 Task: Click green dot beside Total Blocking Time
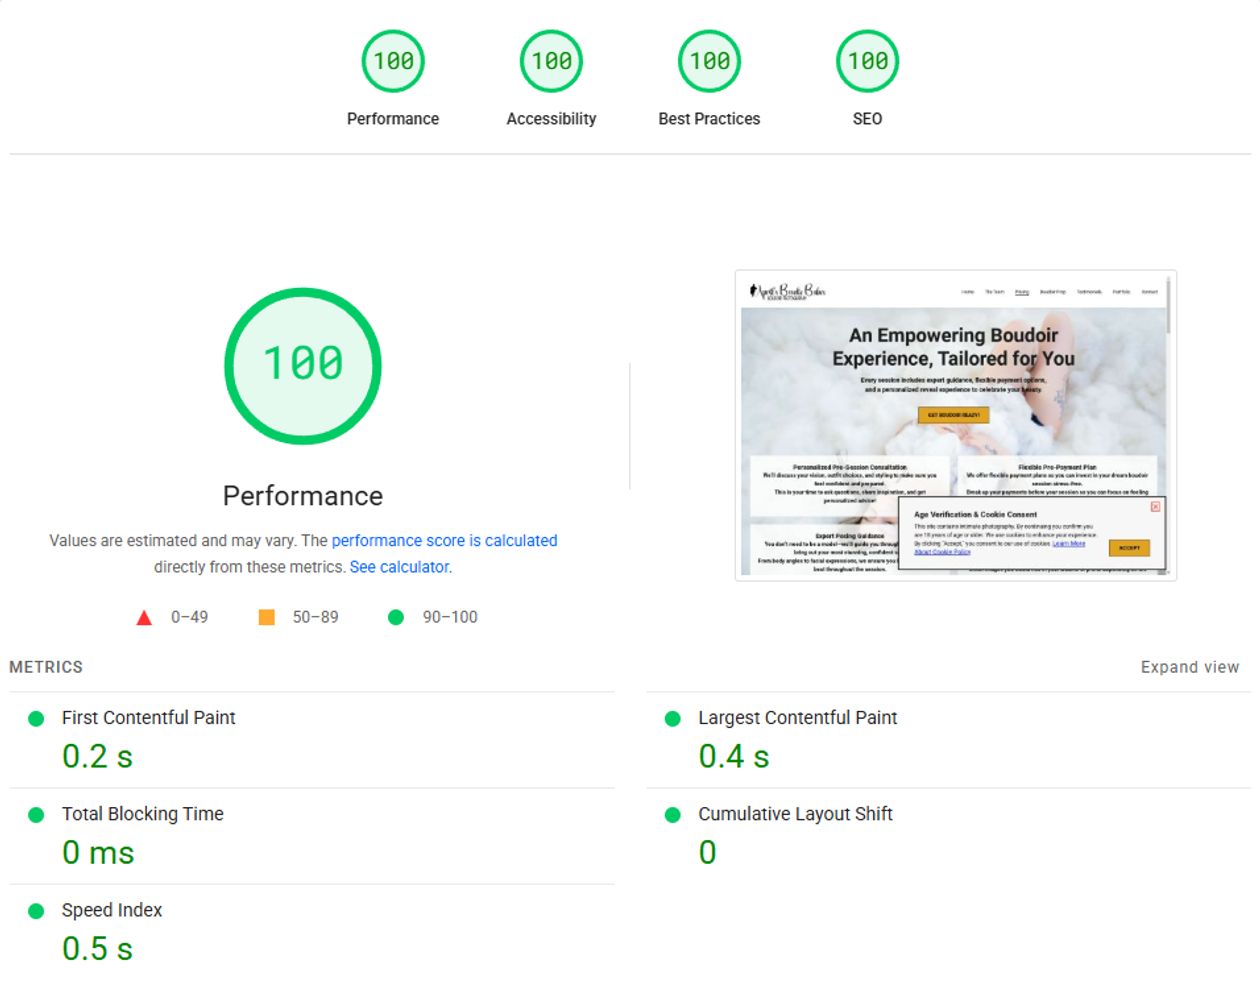pos(36,814)
